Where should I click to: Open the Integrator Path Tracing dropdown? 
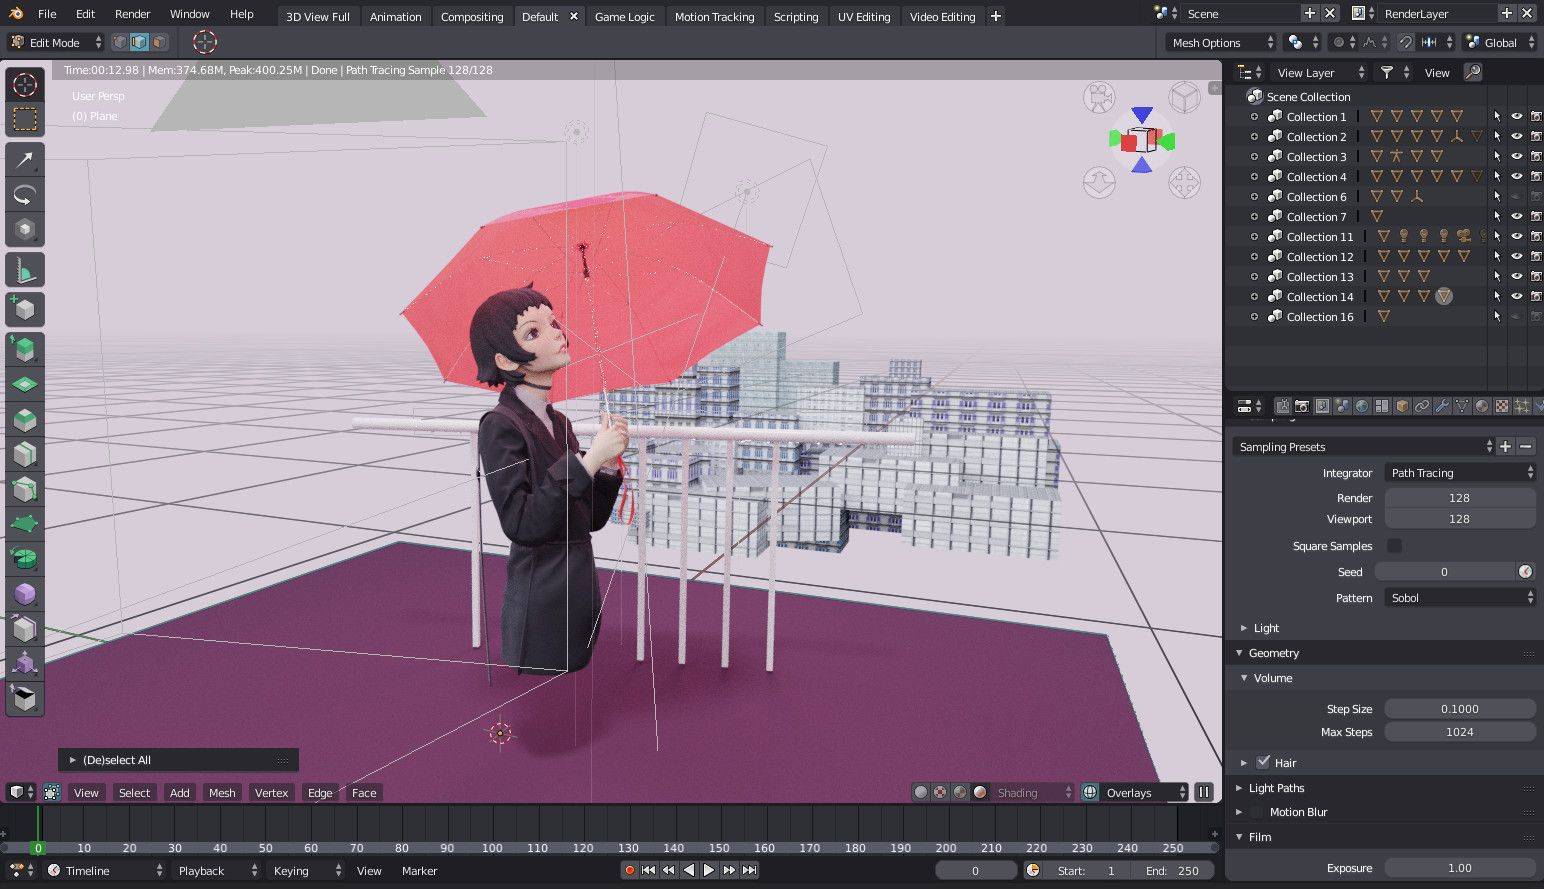tap(1460, 473)
